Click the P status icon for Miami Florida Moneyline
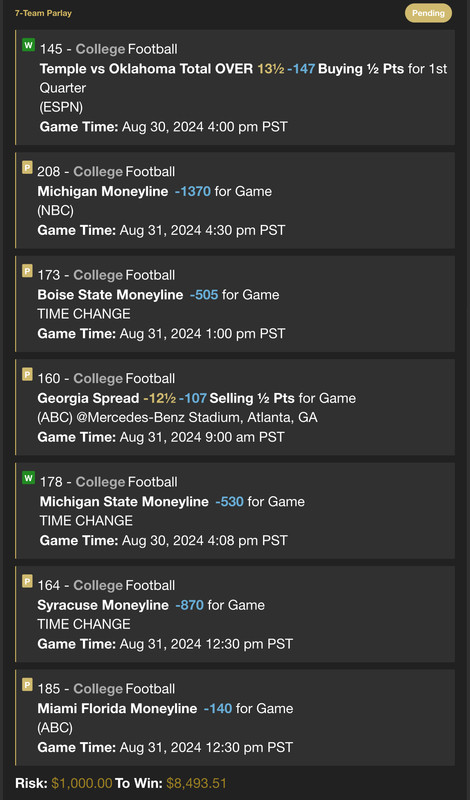The width and height of the screenshot is (470, 800). click(x=27, y=685)
